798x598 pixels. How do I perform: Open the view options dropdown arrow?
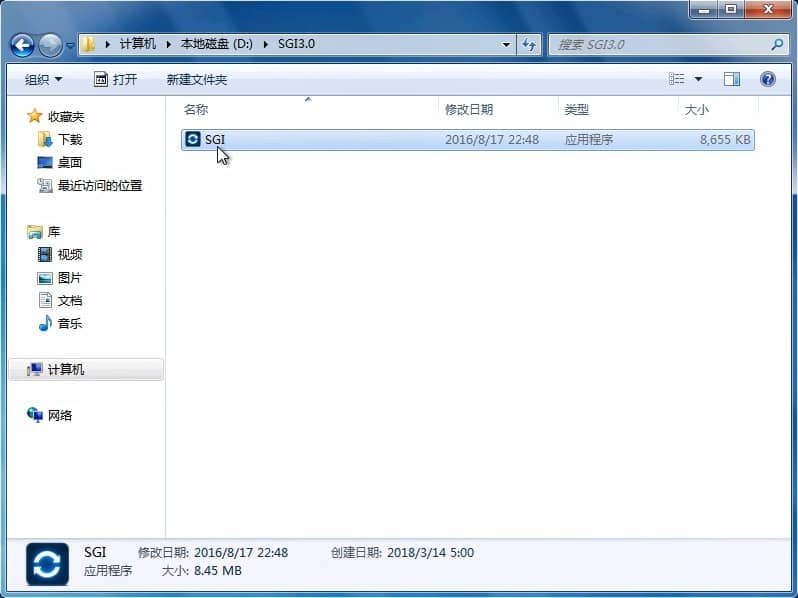pyautogui.click(x=698, y=79)
